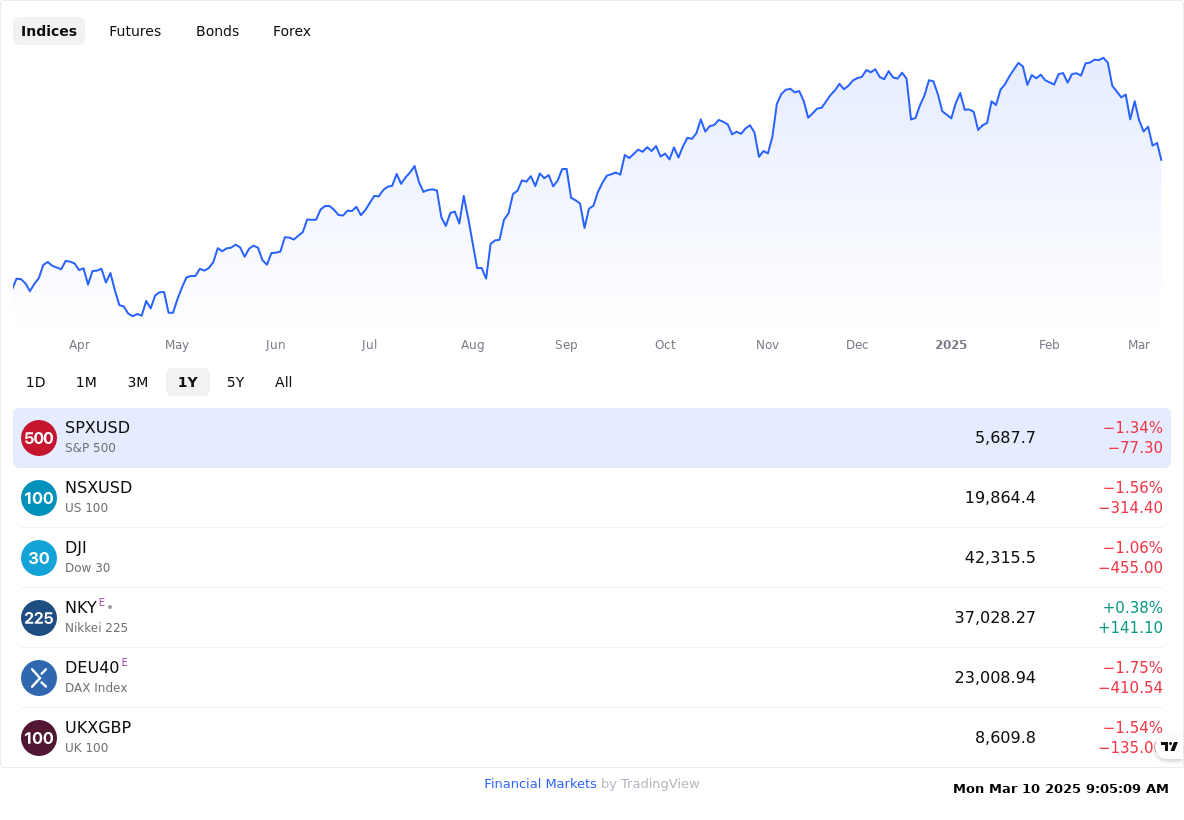The height and width of the screenshot is (820, 1184).
Task: Click the DAX Index X icon
Action: tap(39, 678)
